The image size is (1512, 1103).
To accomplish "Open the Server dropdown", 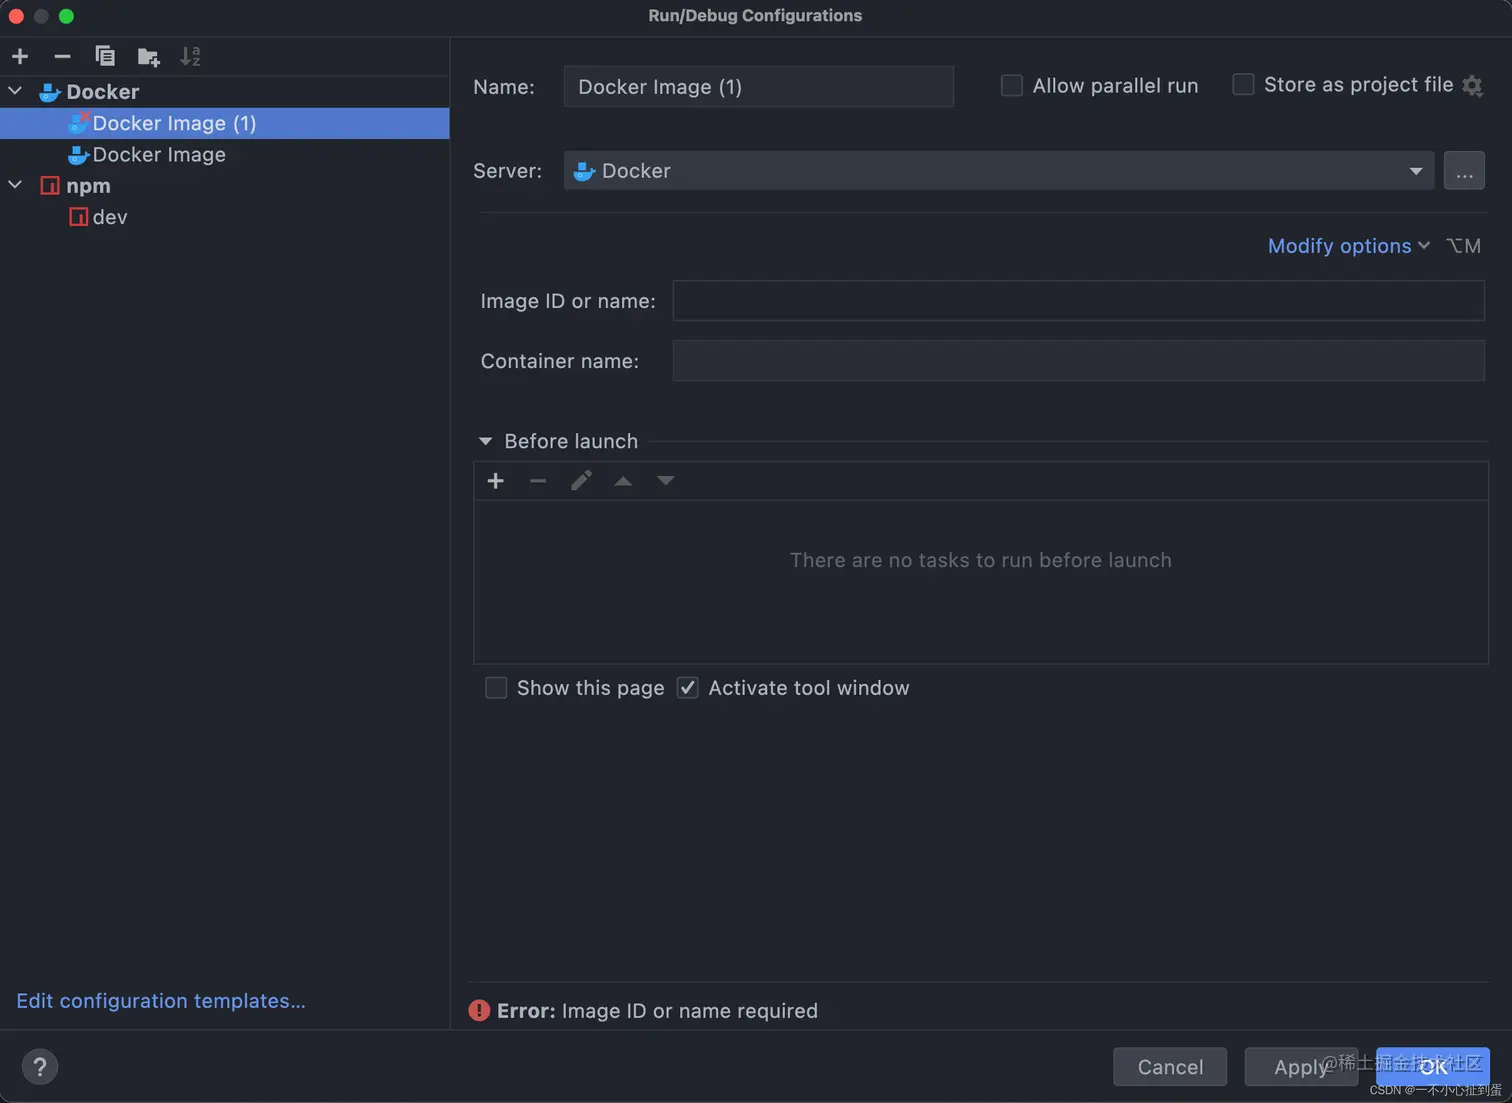I will click(x=998, y=171).
